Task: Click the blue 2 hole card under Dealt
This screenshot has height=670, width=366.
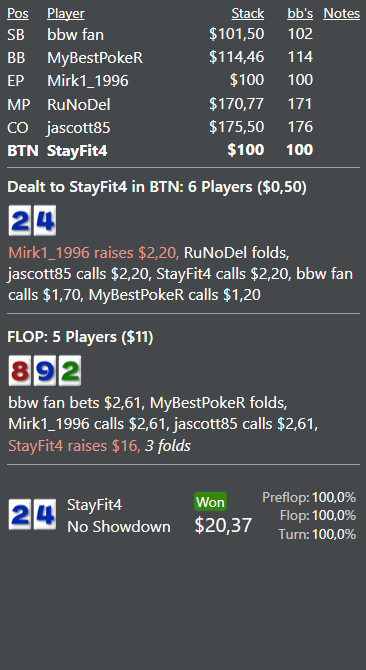Action: [x=20, y=220]
